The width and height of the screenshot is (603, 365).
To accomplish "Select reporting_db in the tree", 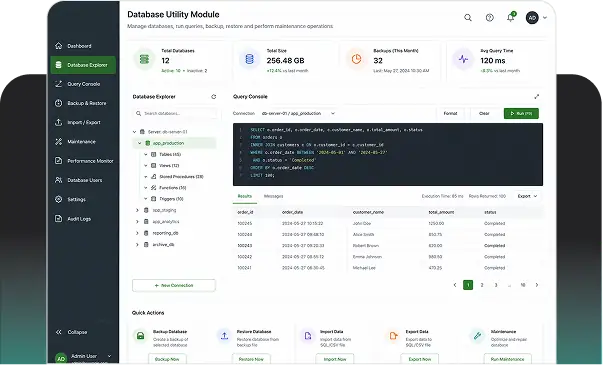I will coord(165,233).
